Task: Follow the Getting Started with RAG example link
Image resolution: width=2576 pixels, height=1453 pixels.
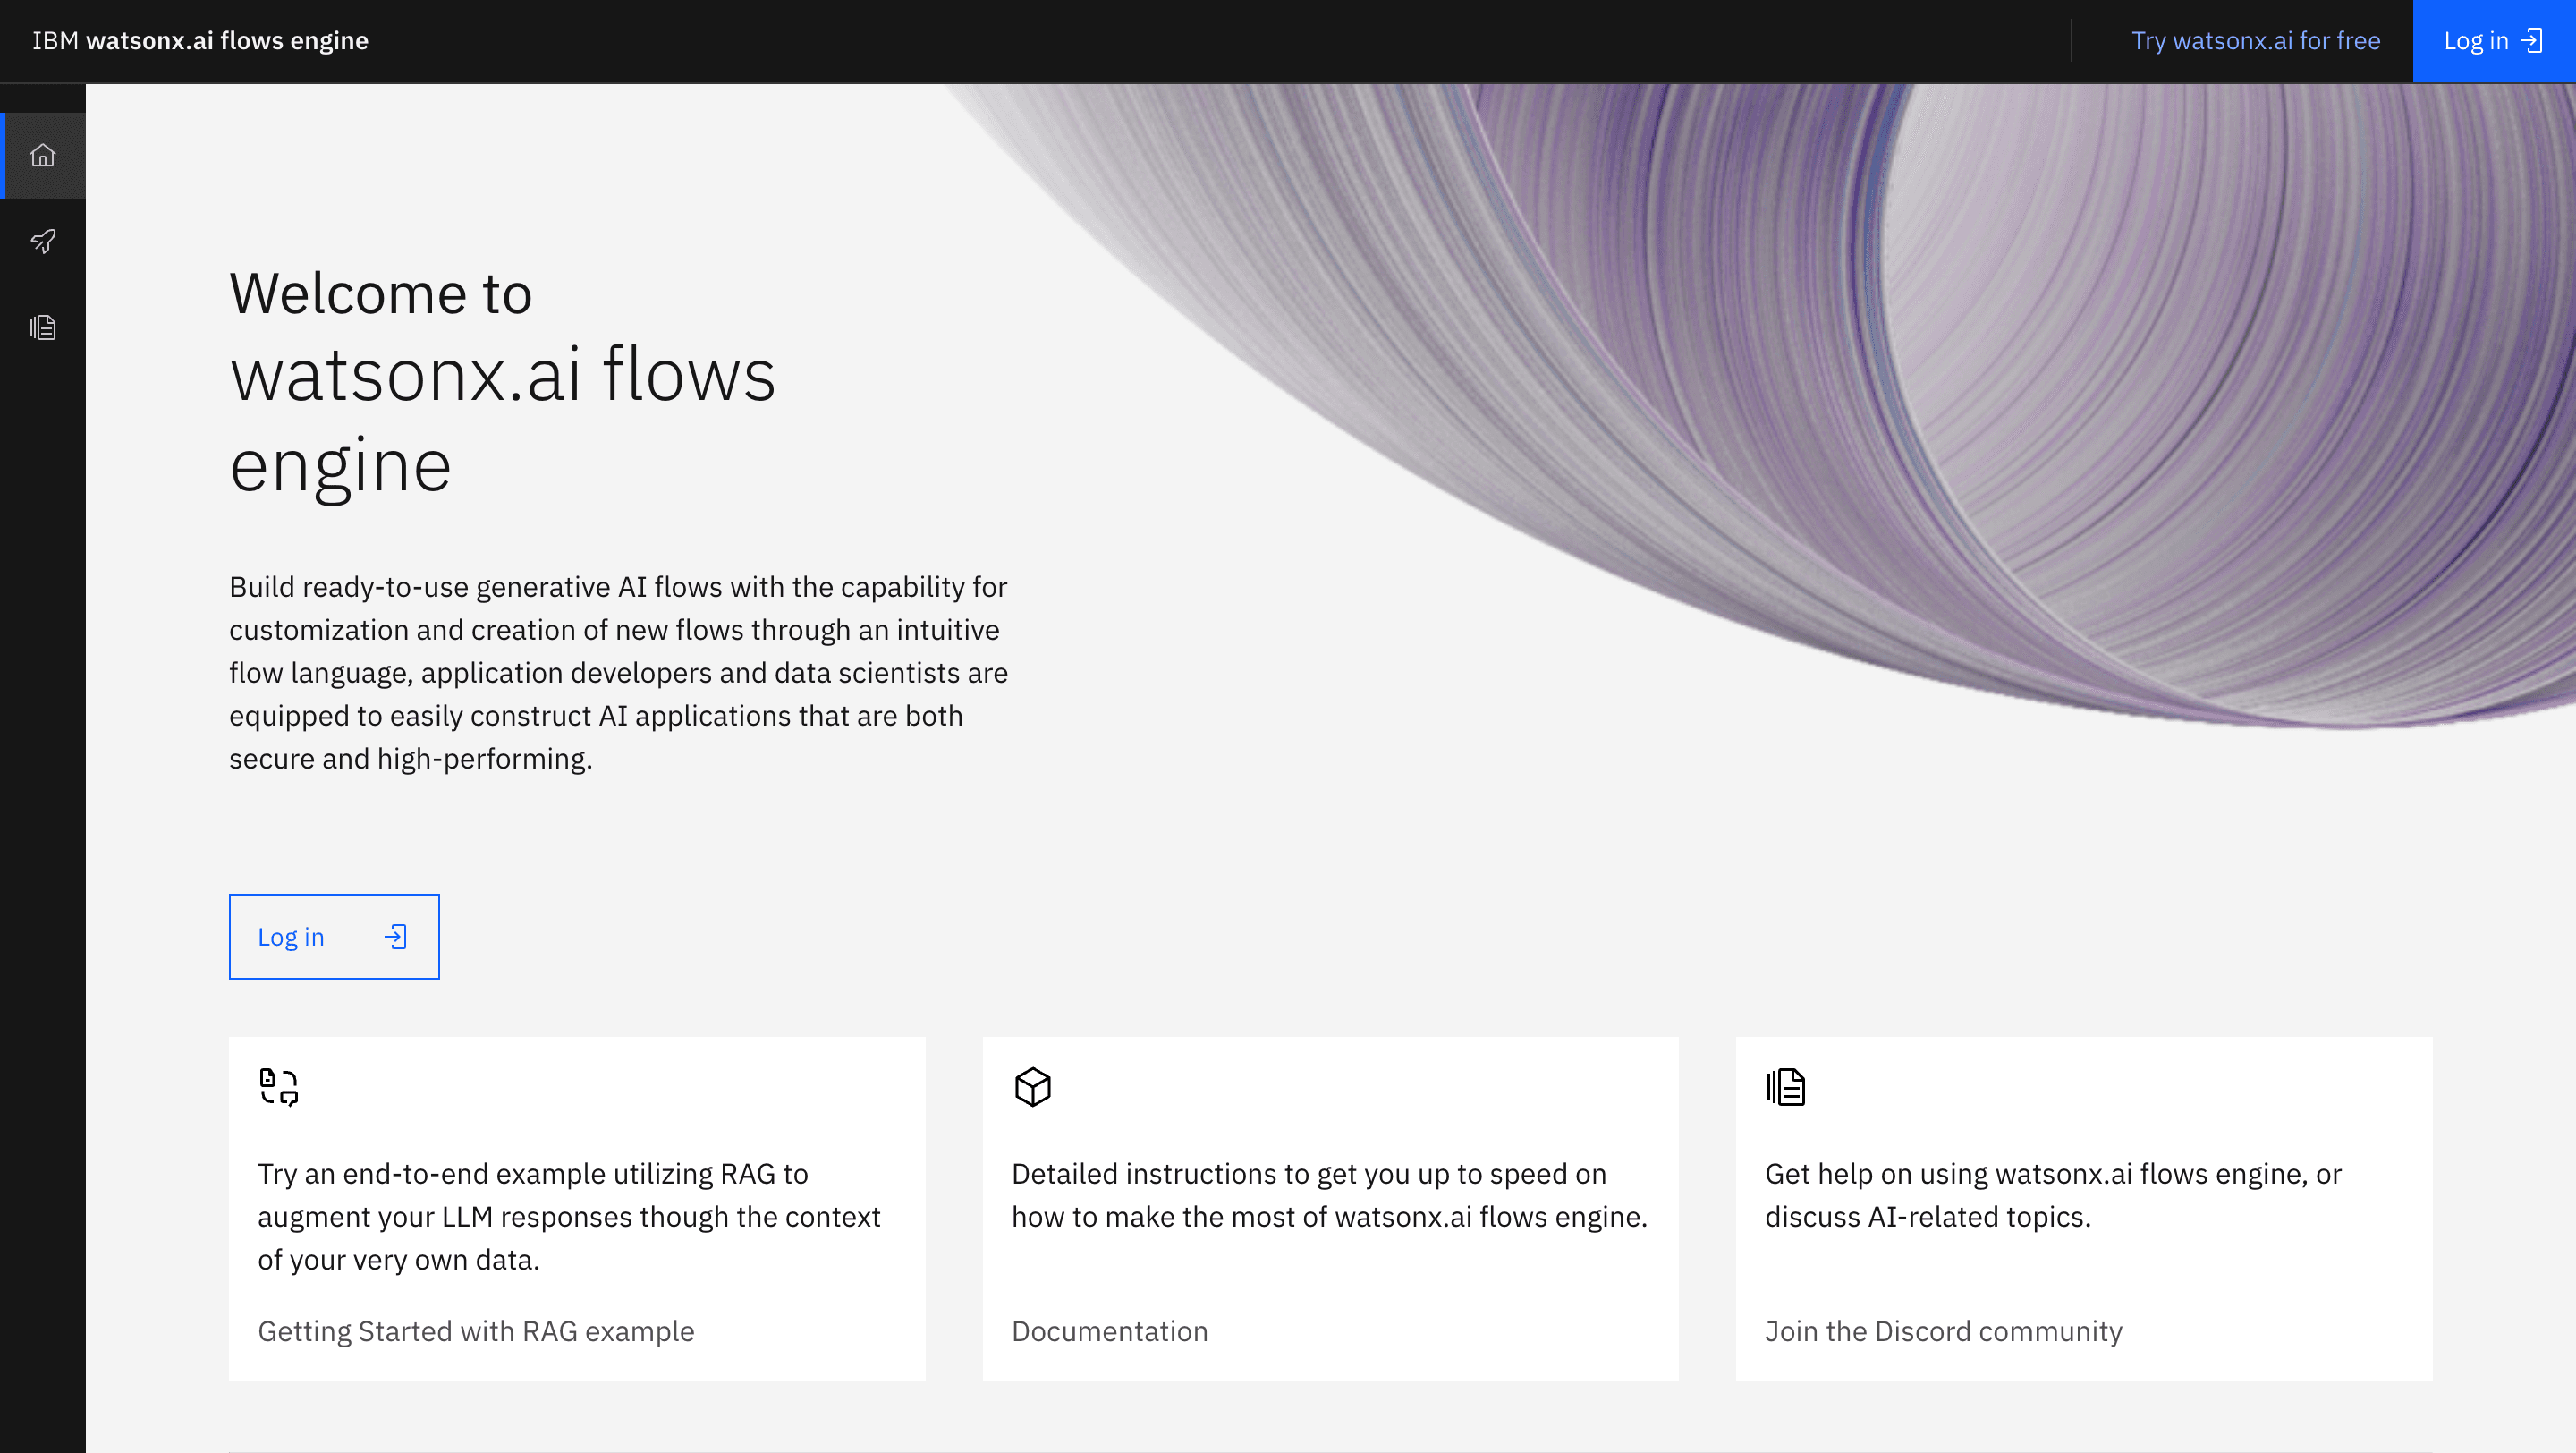Action: [x=476, y=1331]
